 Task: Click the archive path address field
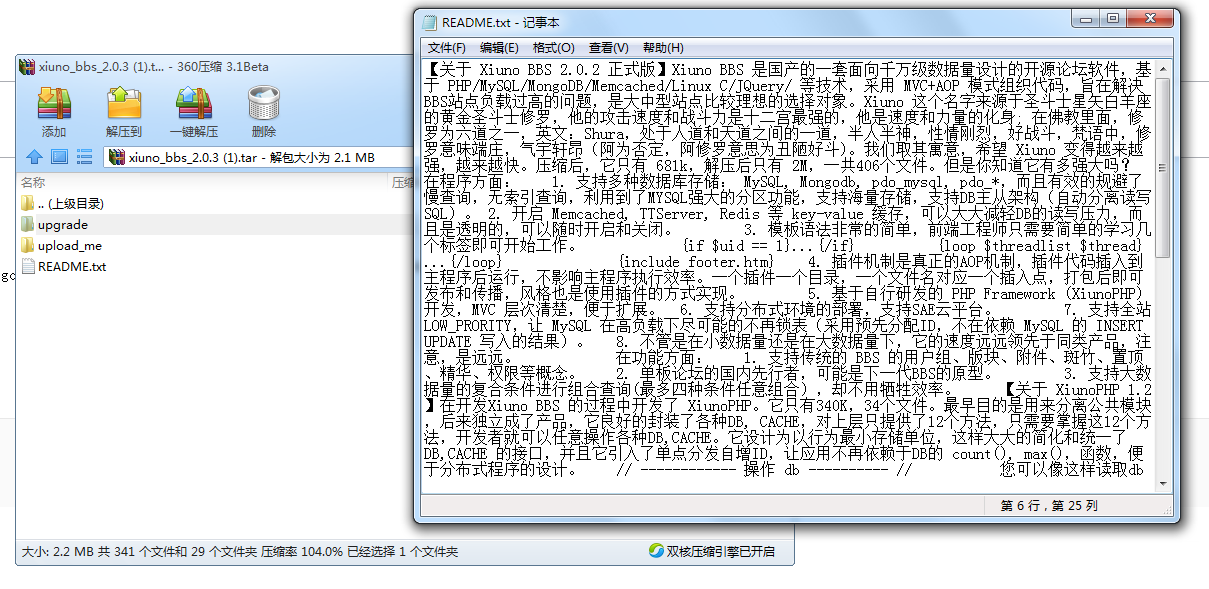pyautogui.click(x=260, y=157)
